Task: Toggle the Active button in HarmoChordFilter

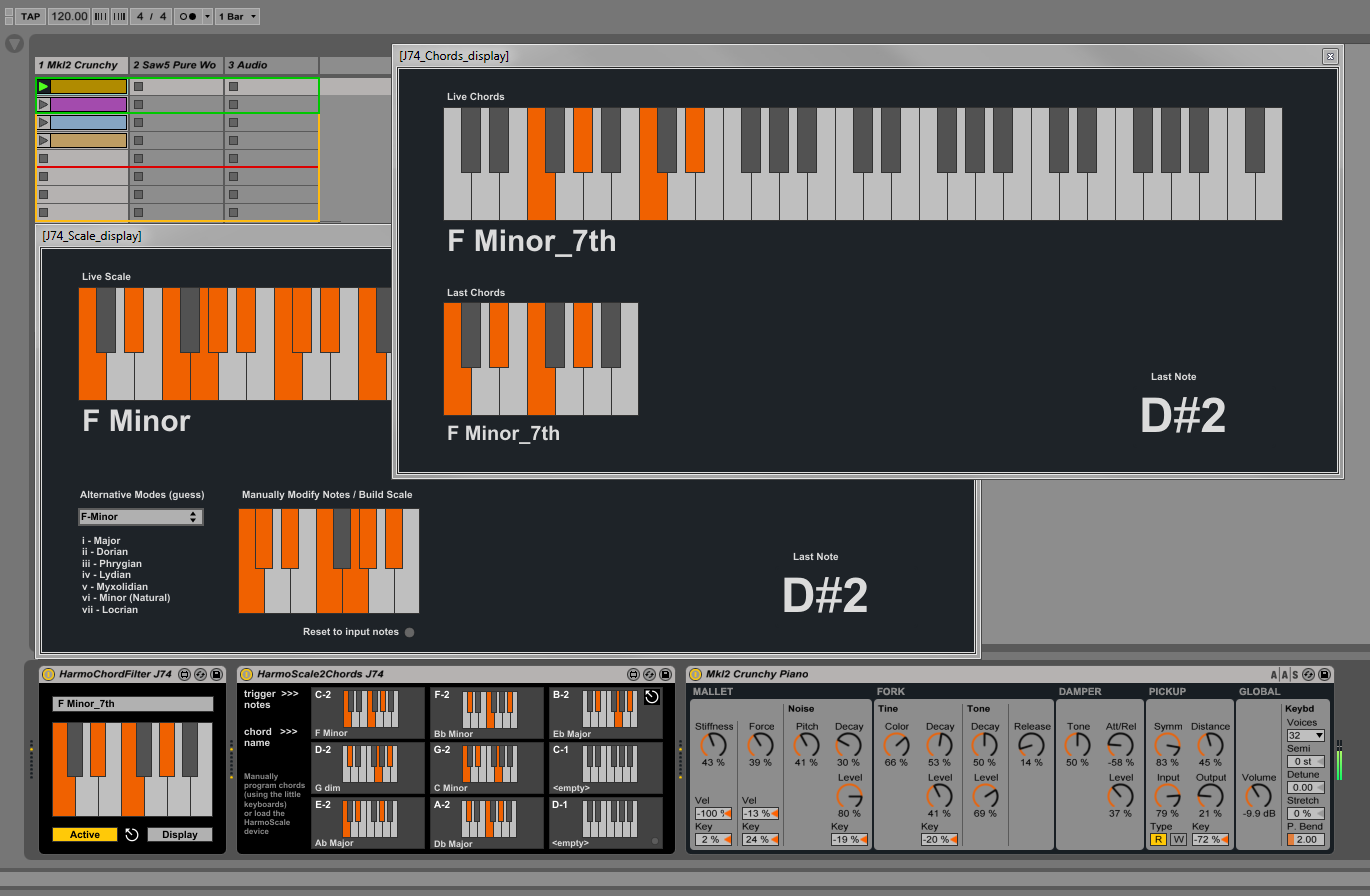Action: (x=85, y=834)
